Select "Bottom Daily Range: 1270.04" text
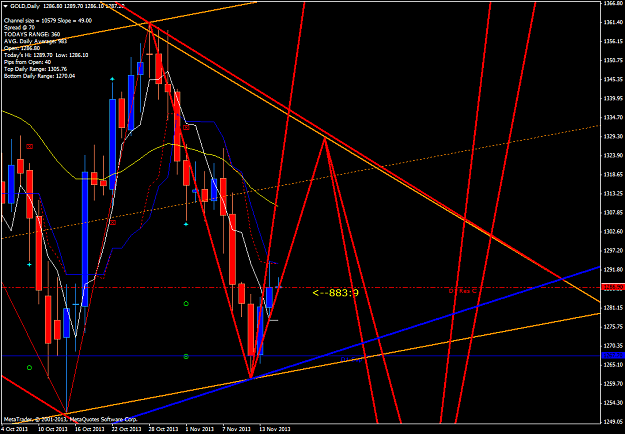 coord(39,76)
